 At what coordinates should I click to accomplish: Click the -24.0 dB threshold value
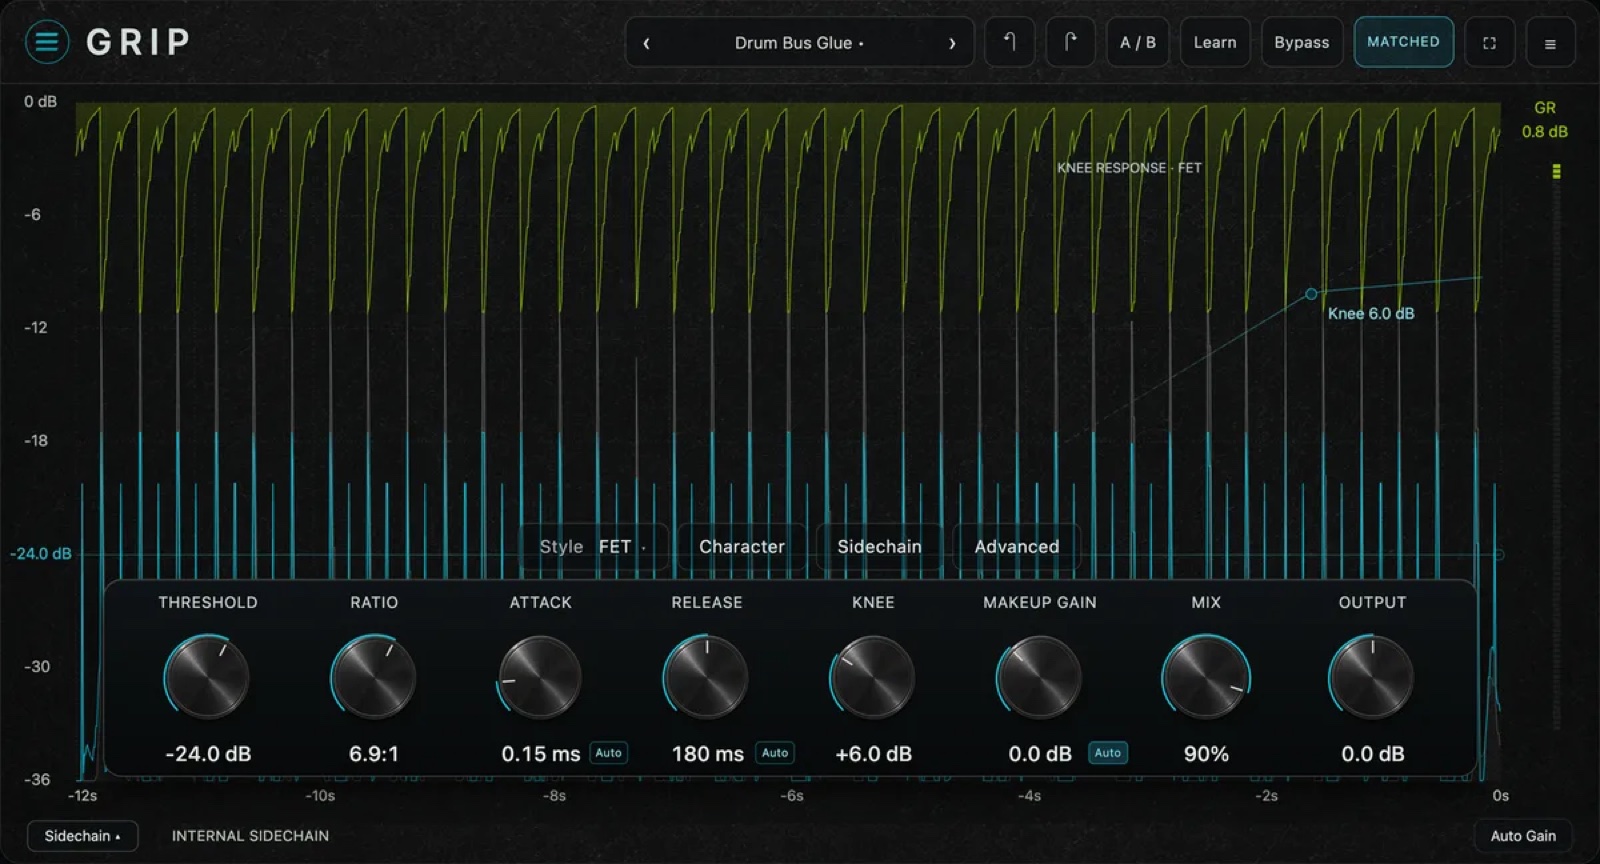click(x=208, y=754)
